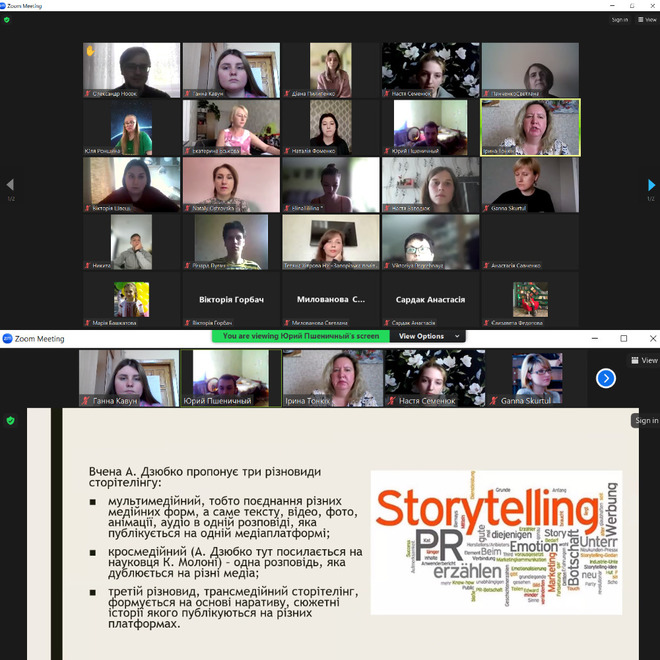The image size is (660, 660).
Task: Click Ганна Кавун's video in strip
Action: pos(129,378)
